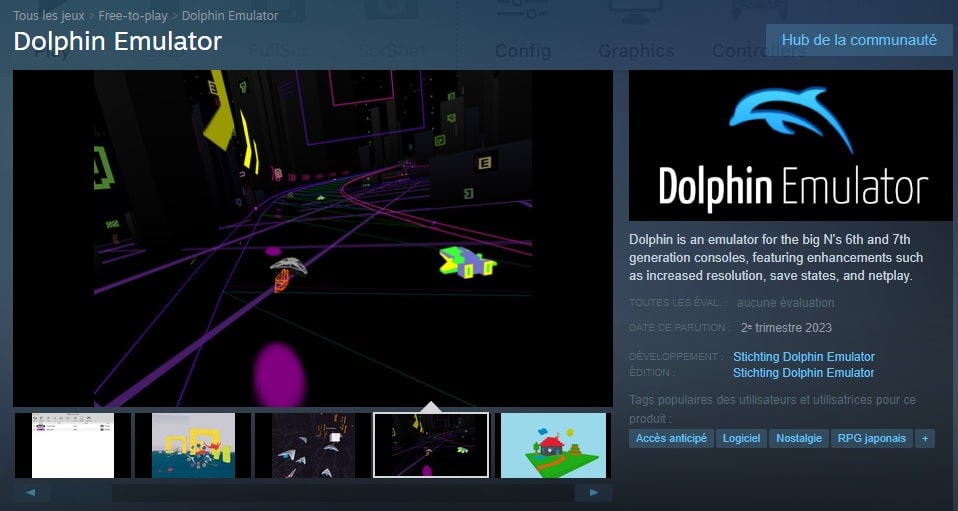Image resolution: width=958 pixels, height=511 pixels.
Task: Click right arrow of screenshot carousel
Action: pyautogui.click(x=593, y=493)
